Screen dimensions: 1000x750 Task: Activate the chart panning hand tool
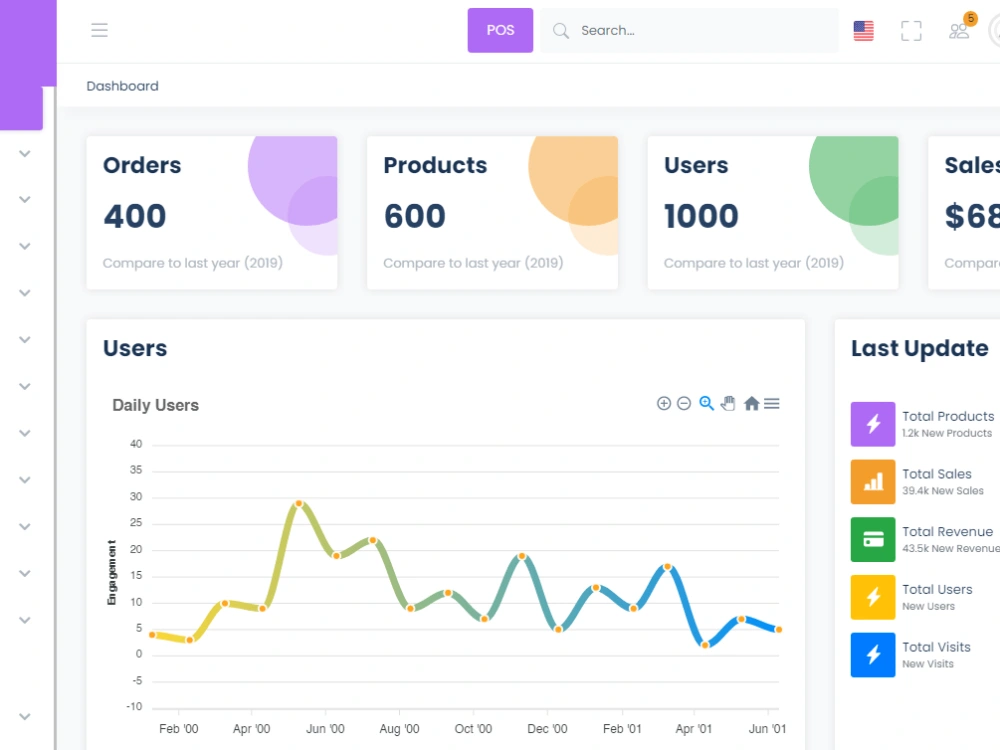[x=728, y=403]
